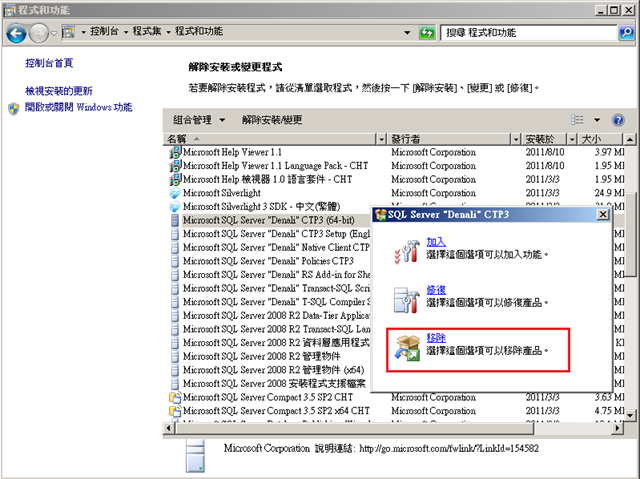
Task: Click 程式和功能 breadcrumb in address bar
Action: coord(199,31)
